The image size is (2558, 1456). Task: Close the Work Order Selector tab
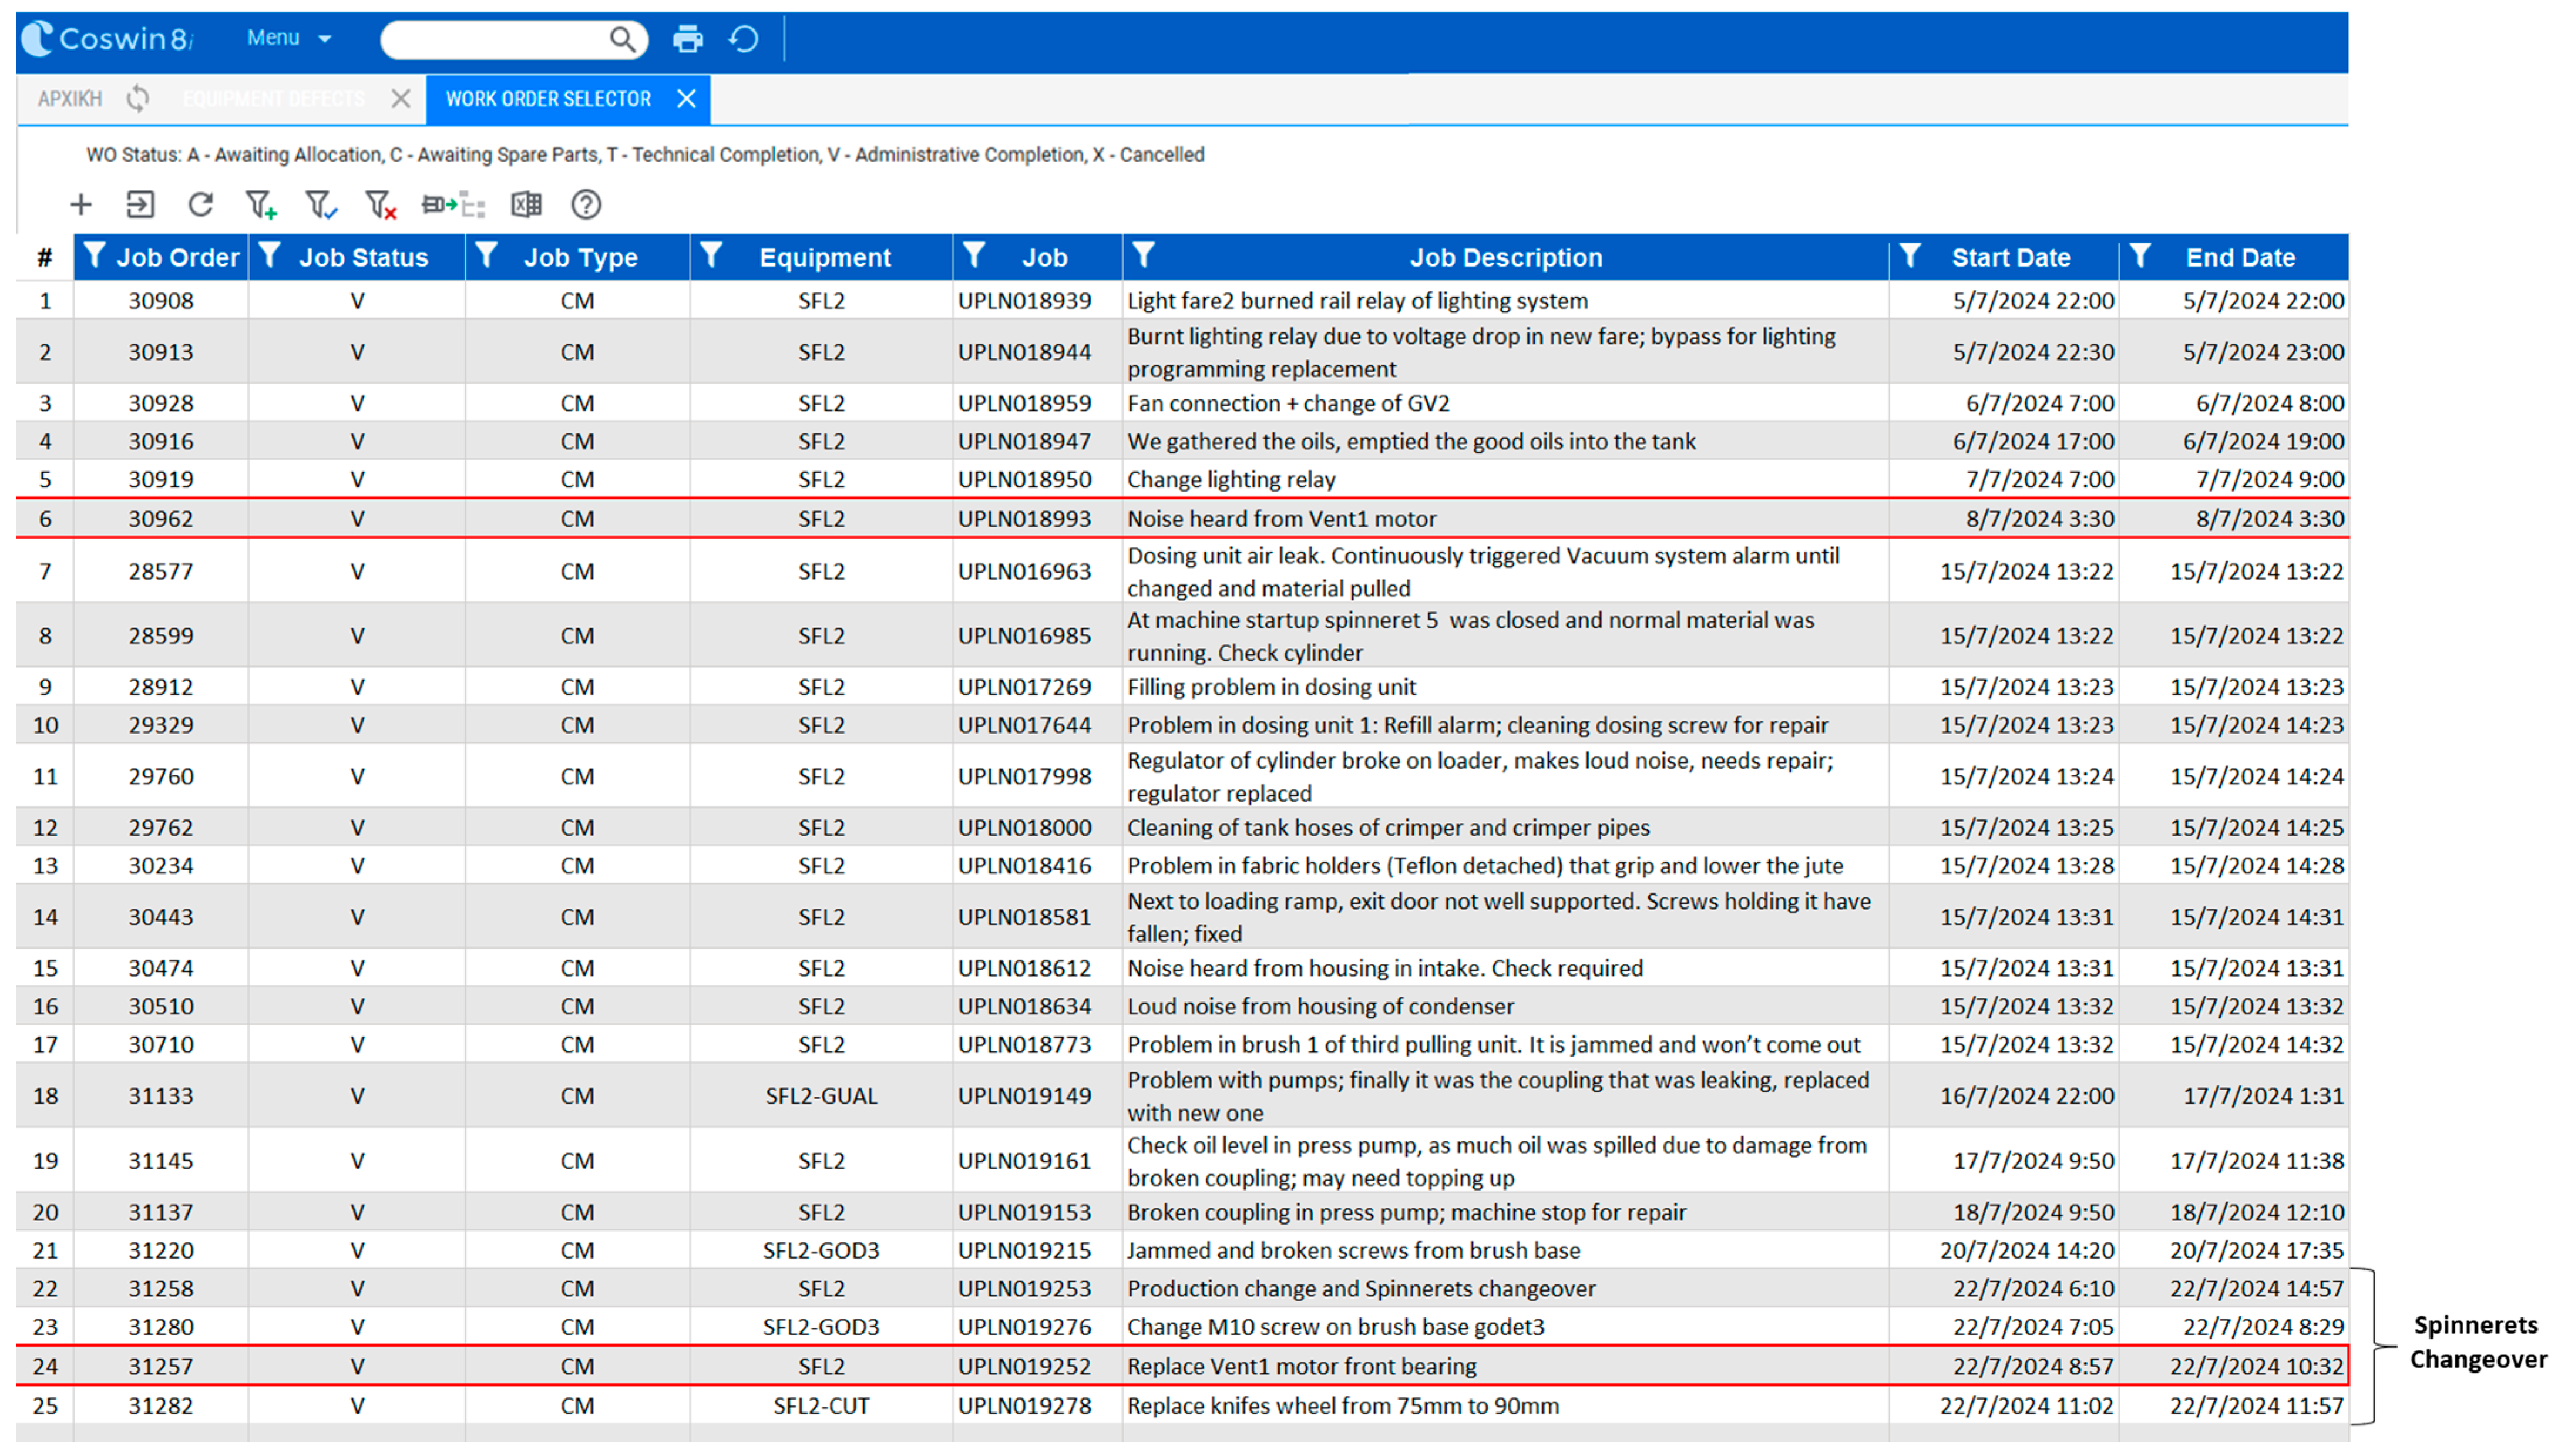[x=686, y=99]
